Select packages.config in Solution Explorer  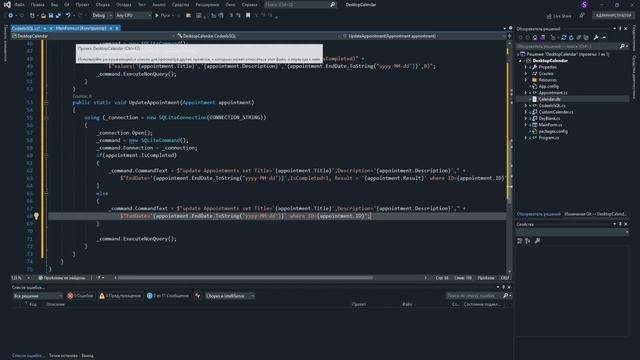553,131
